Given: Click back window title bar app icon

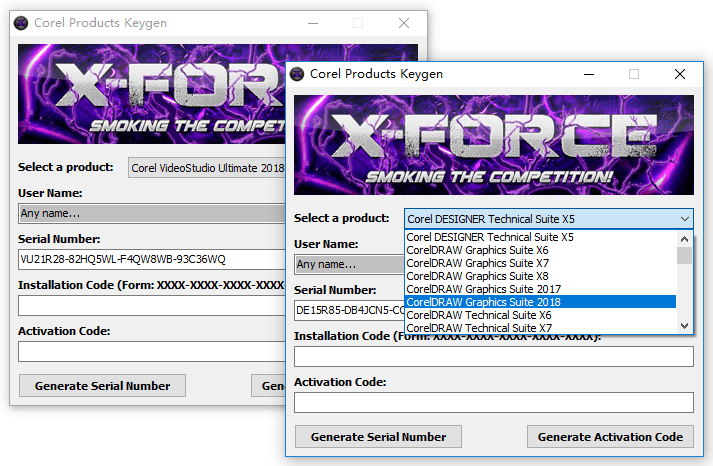Looking at the screenshot, I should [21, 23].
